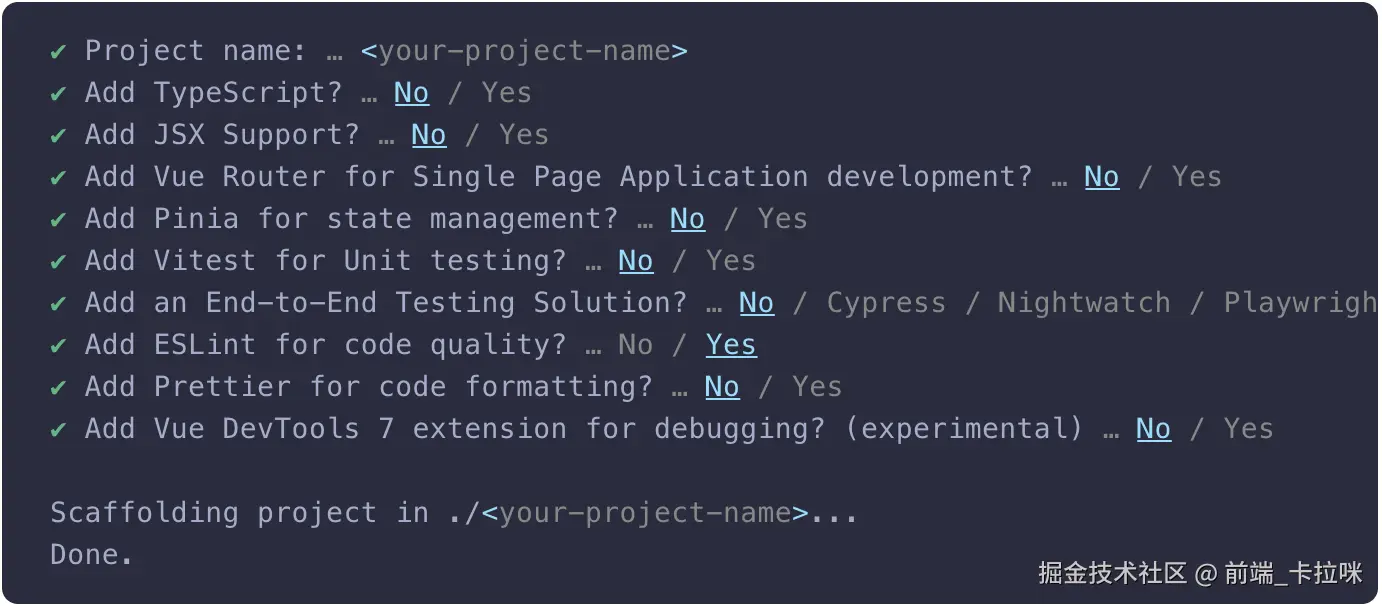The width and height of the screenshot is (1382, 606).
Task: Click the "Done." output text
Action: pos(91,555)
